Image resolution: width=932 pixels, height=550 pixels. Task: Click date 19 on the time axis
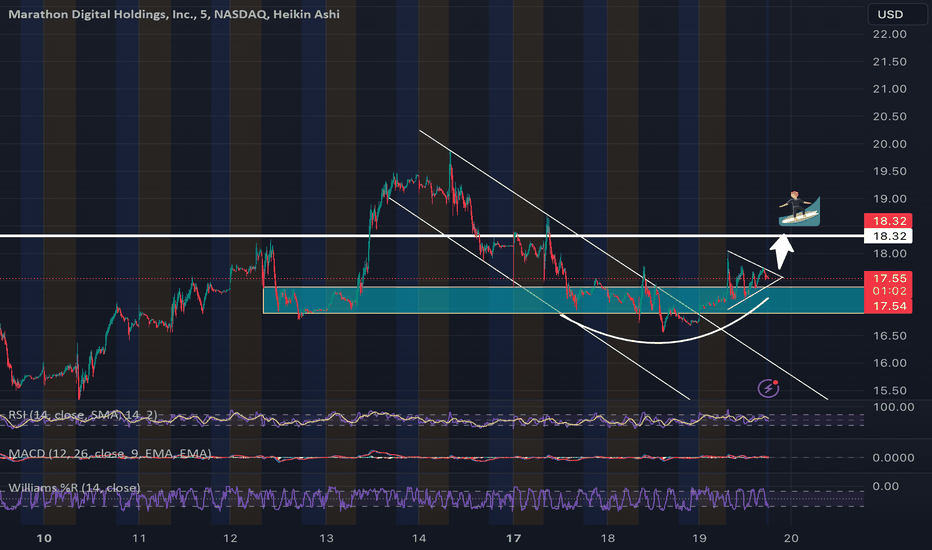click(x=699, y=538)
